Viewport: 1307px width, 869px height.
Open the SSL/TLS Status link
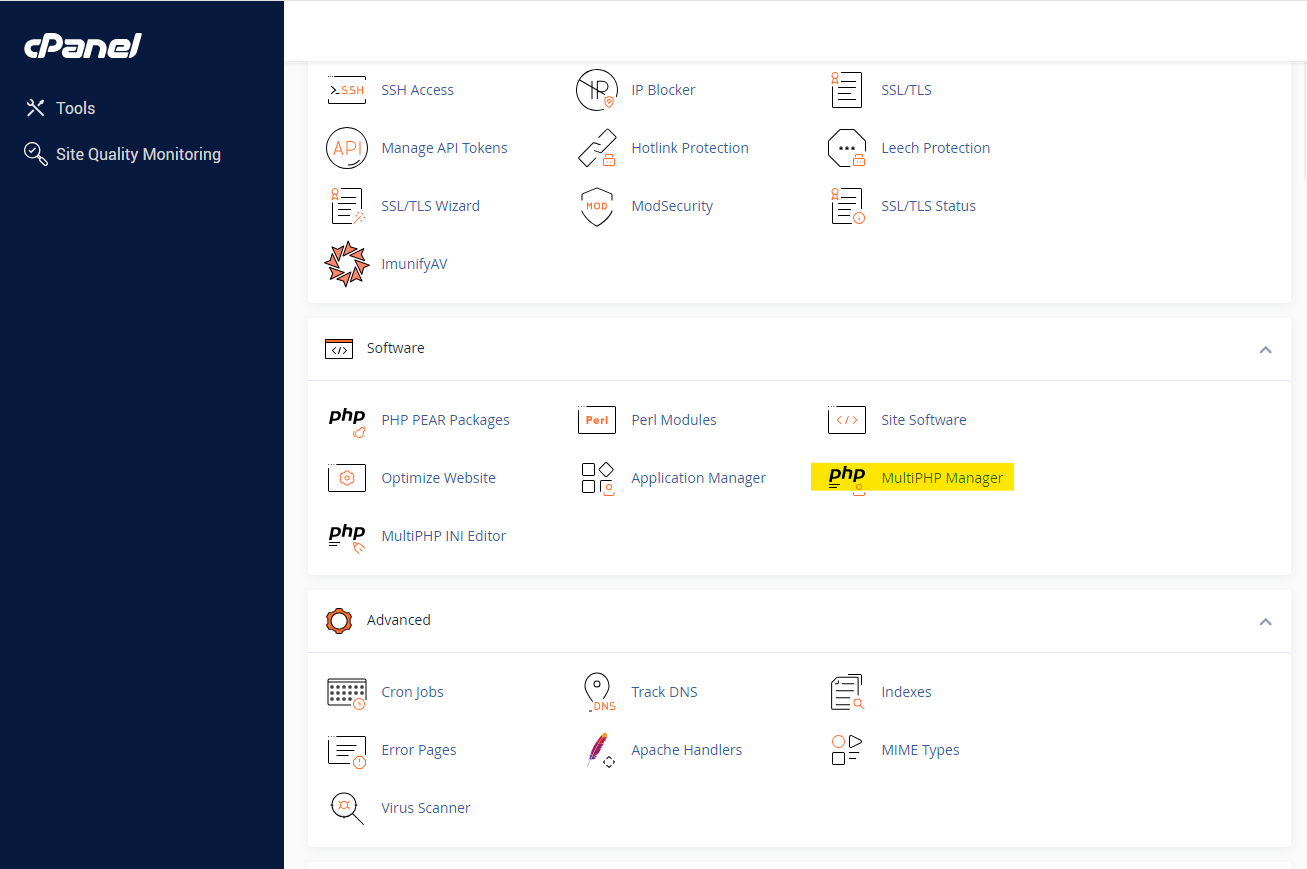(x=928, y=205)
